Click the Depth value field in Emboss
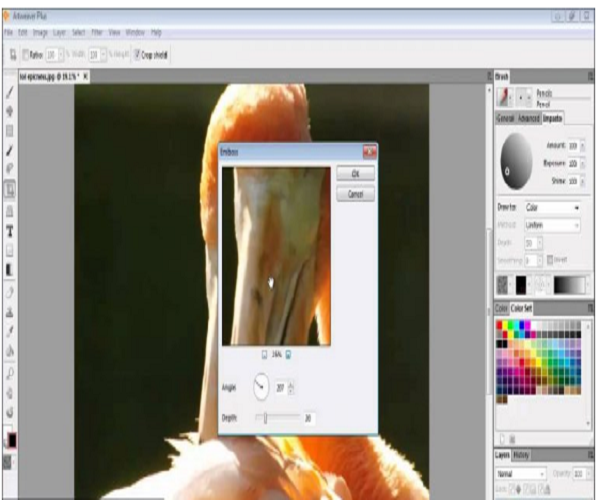The width and height of the screenshot is (600, 500). point(308,419)
